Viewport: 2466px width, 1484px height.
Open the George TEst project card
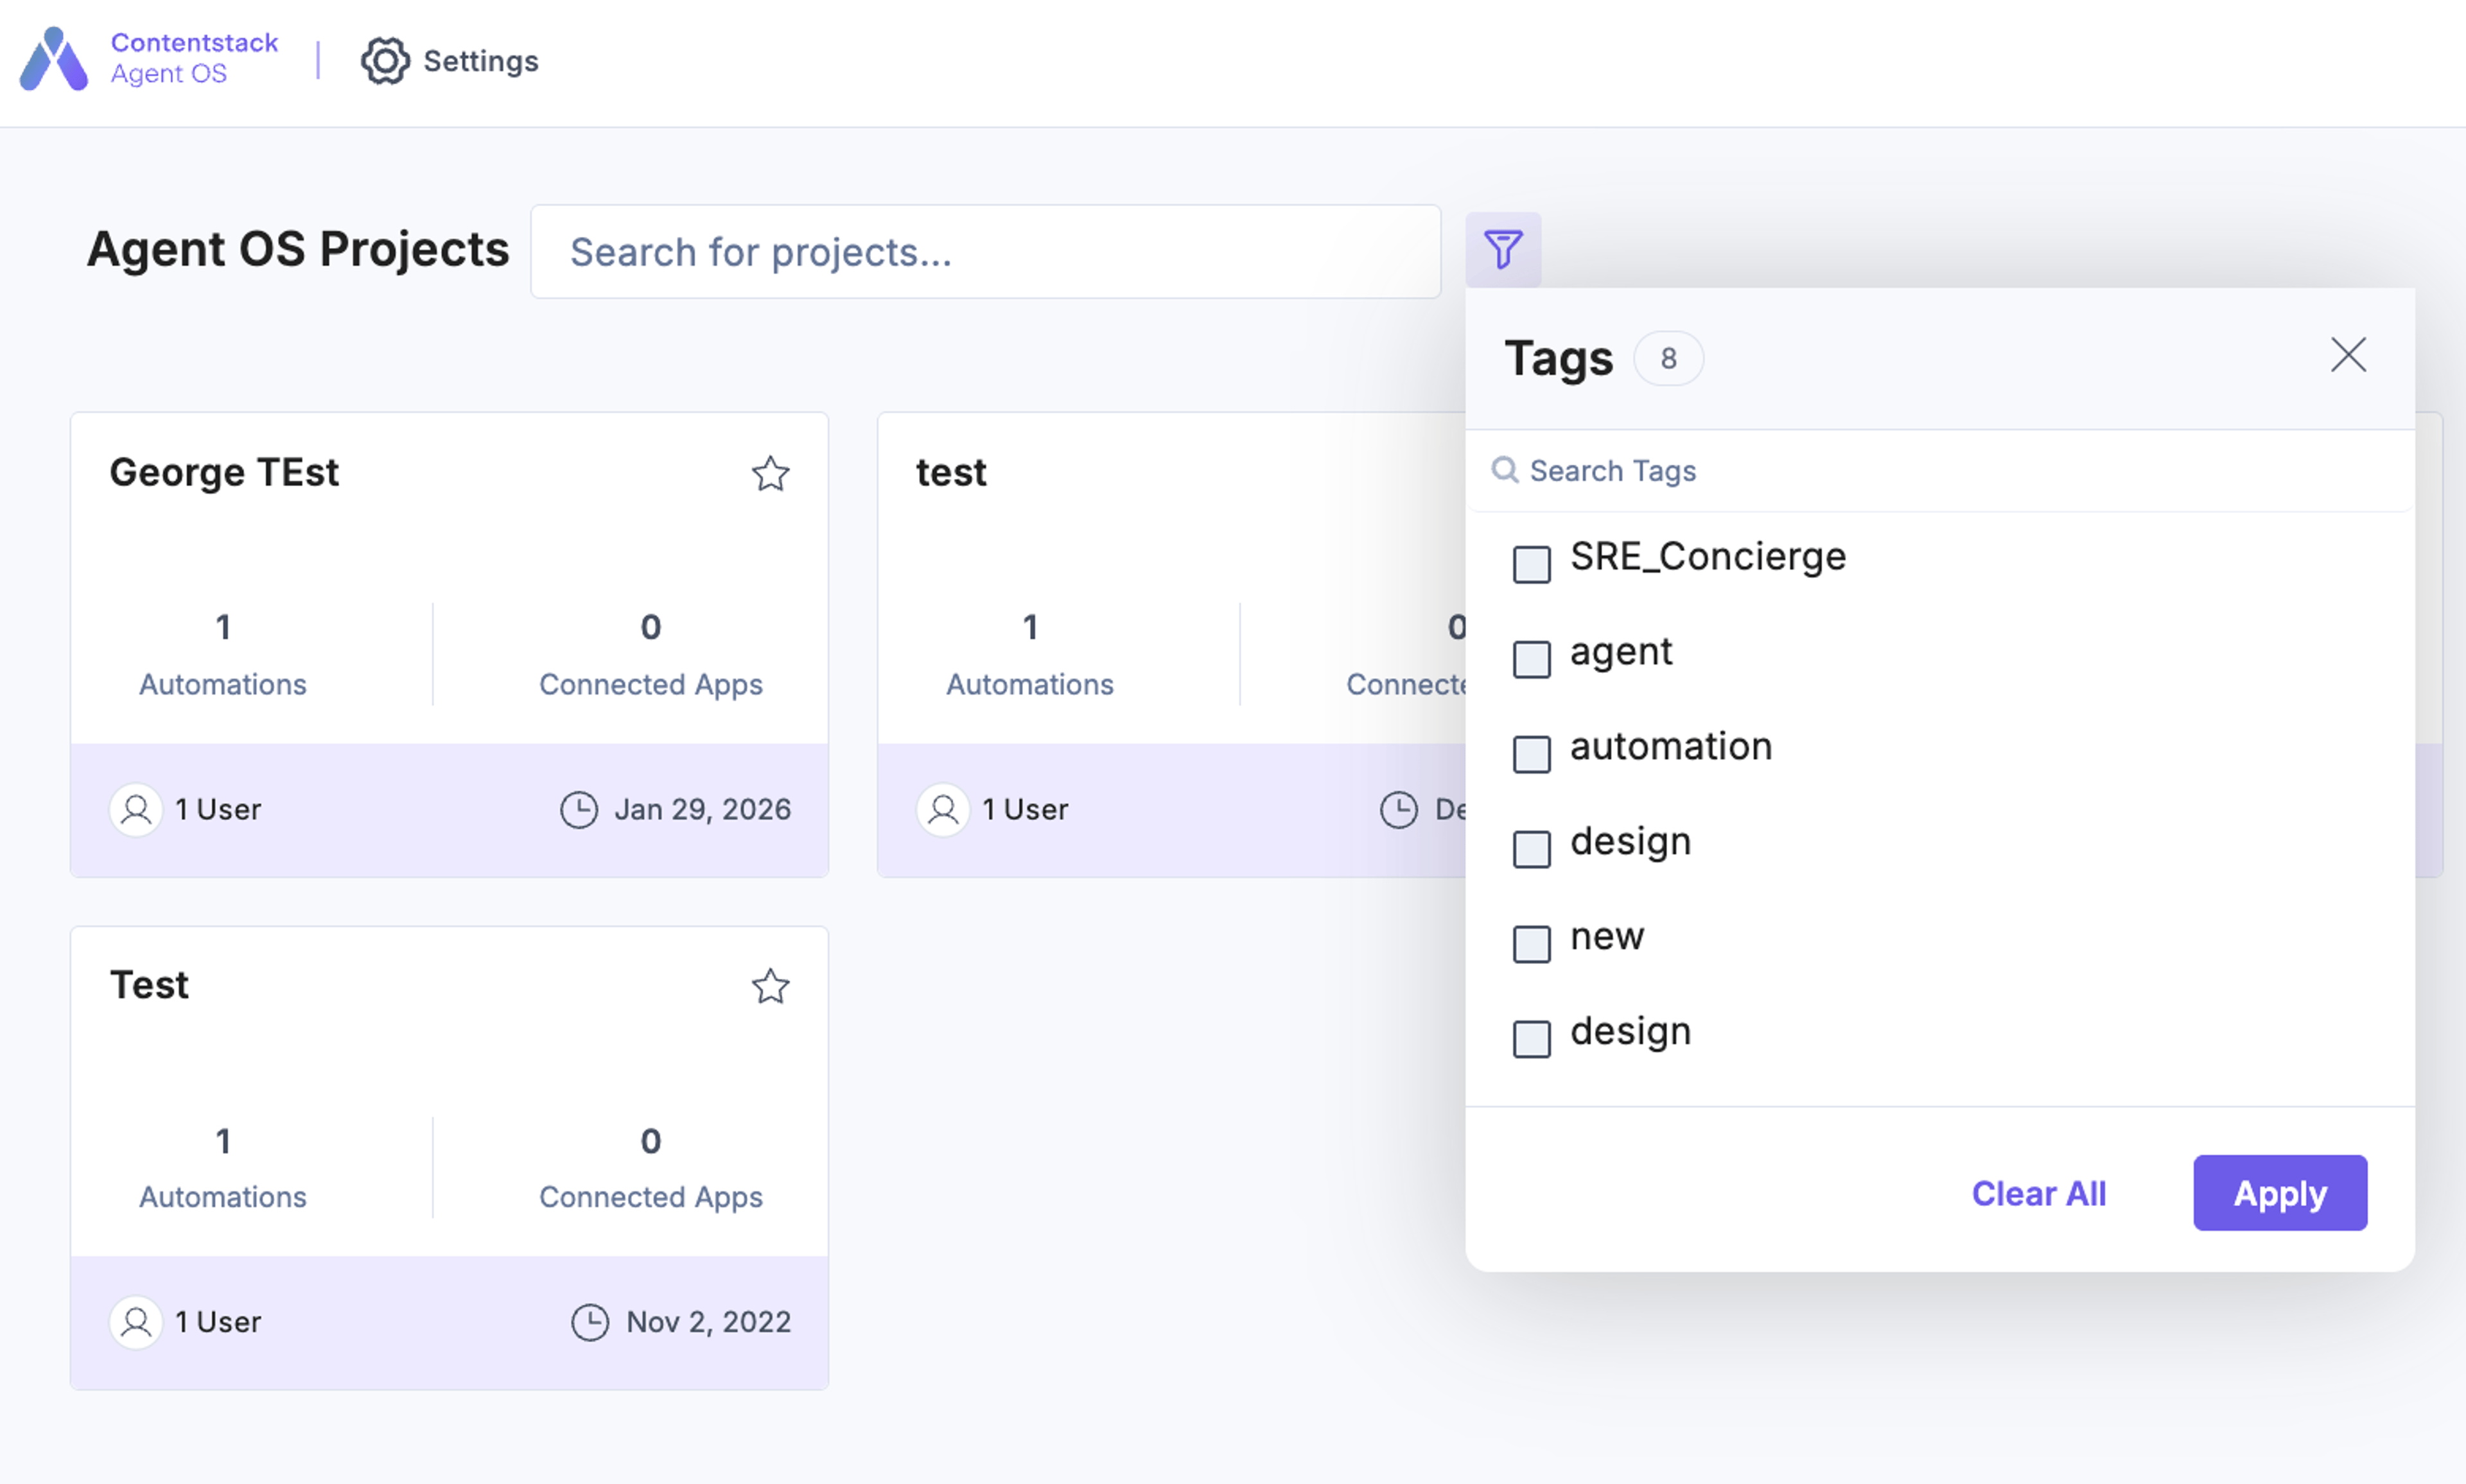pyautogui.click(x=449, y=645)
